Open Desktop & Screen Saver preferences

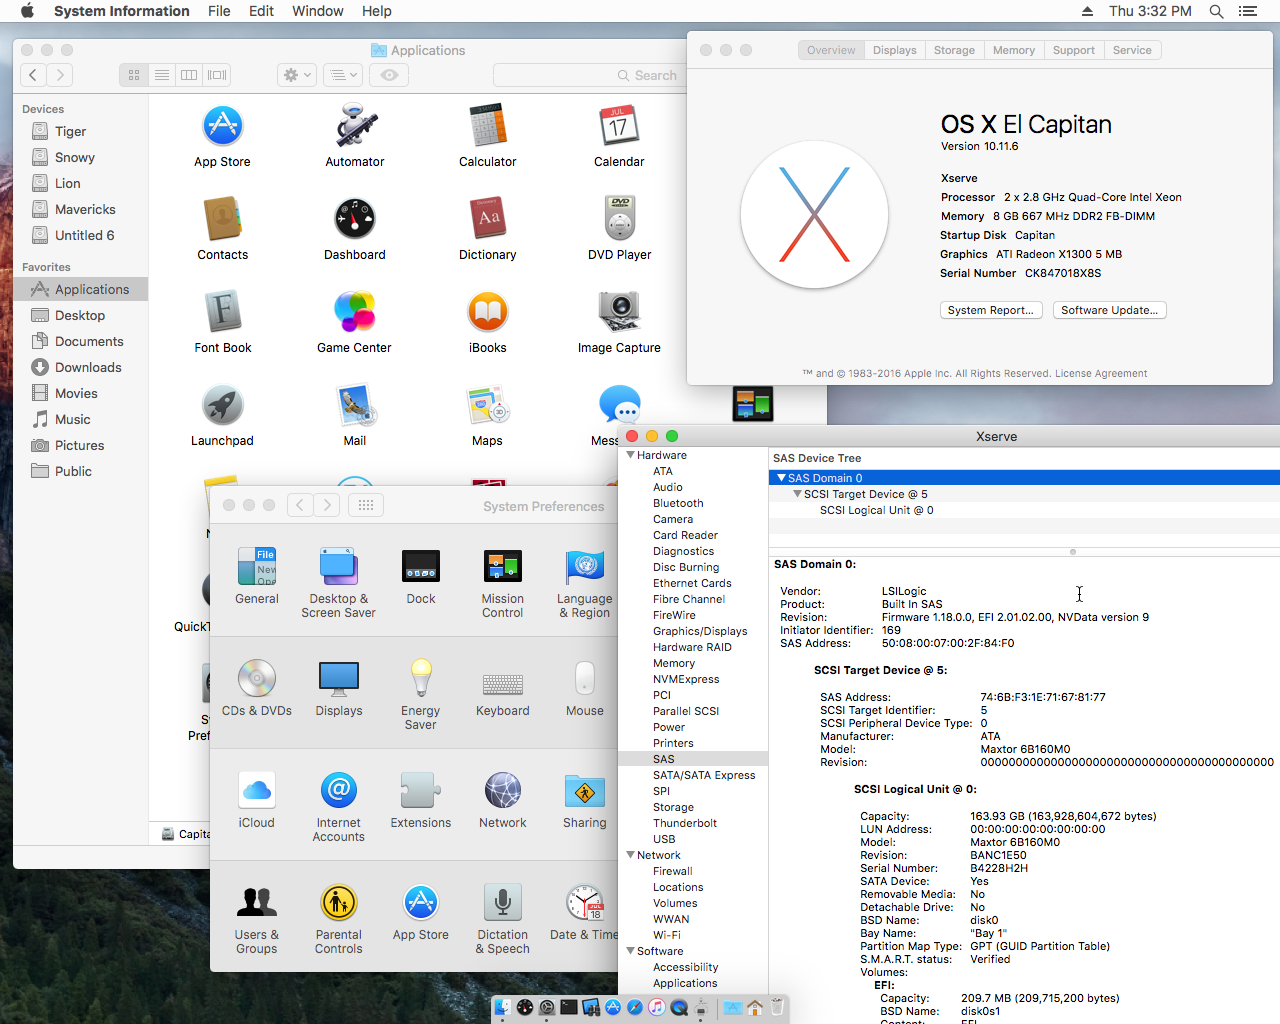click(x=339, y=566)
